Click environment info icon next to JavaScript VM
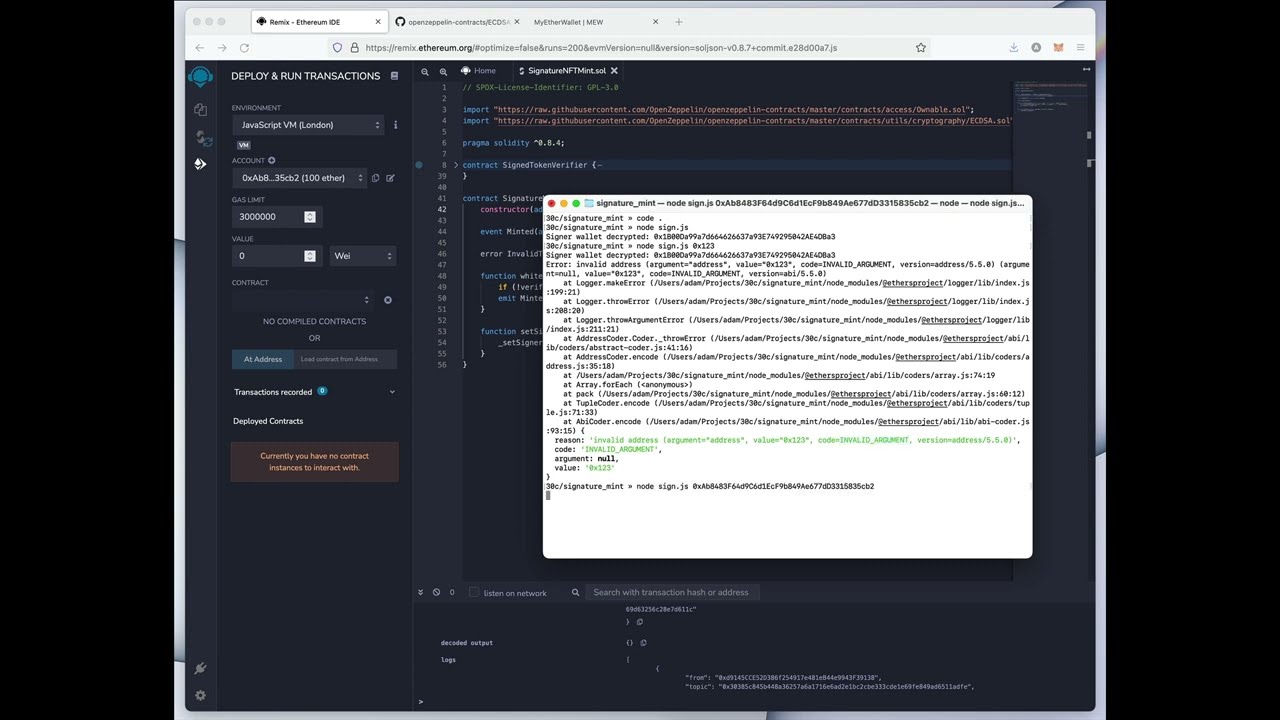The width and height of the screenshot is (1280, 720). pos(395,125)
